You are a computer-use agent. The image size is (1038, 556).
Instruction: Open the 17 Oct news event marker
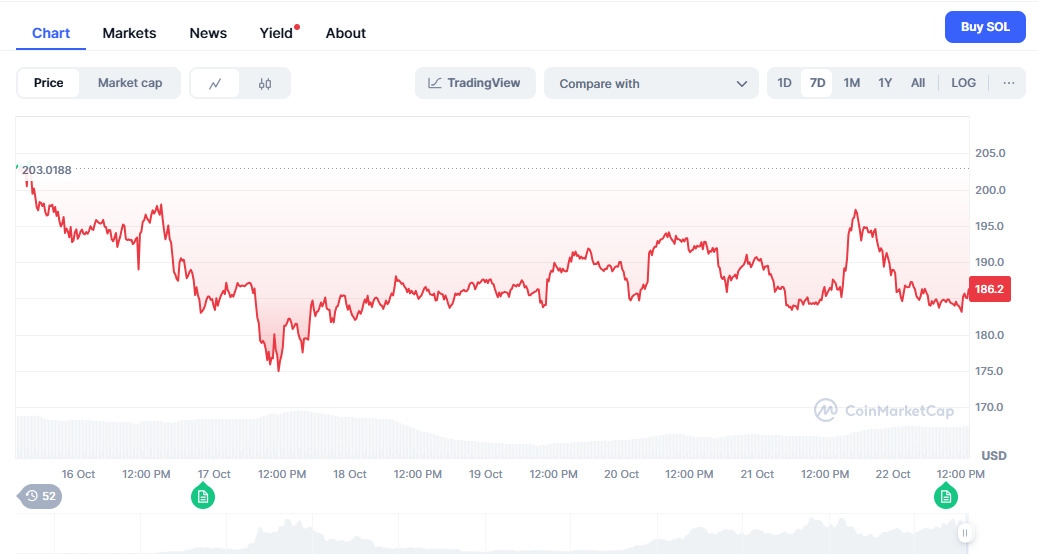[x=203, y=496]
